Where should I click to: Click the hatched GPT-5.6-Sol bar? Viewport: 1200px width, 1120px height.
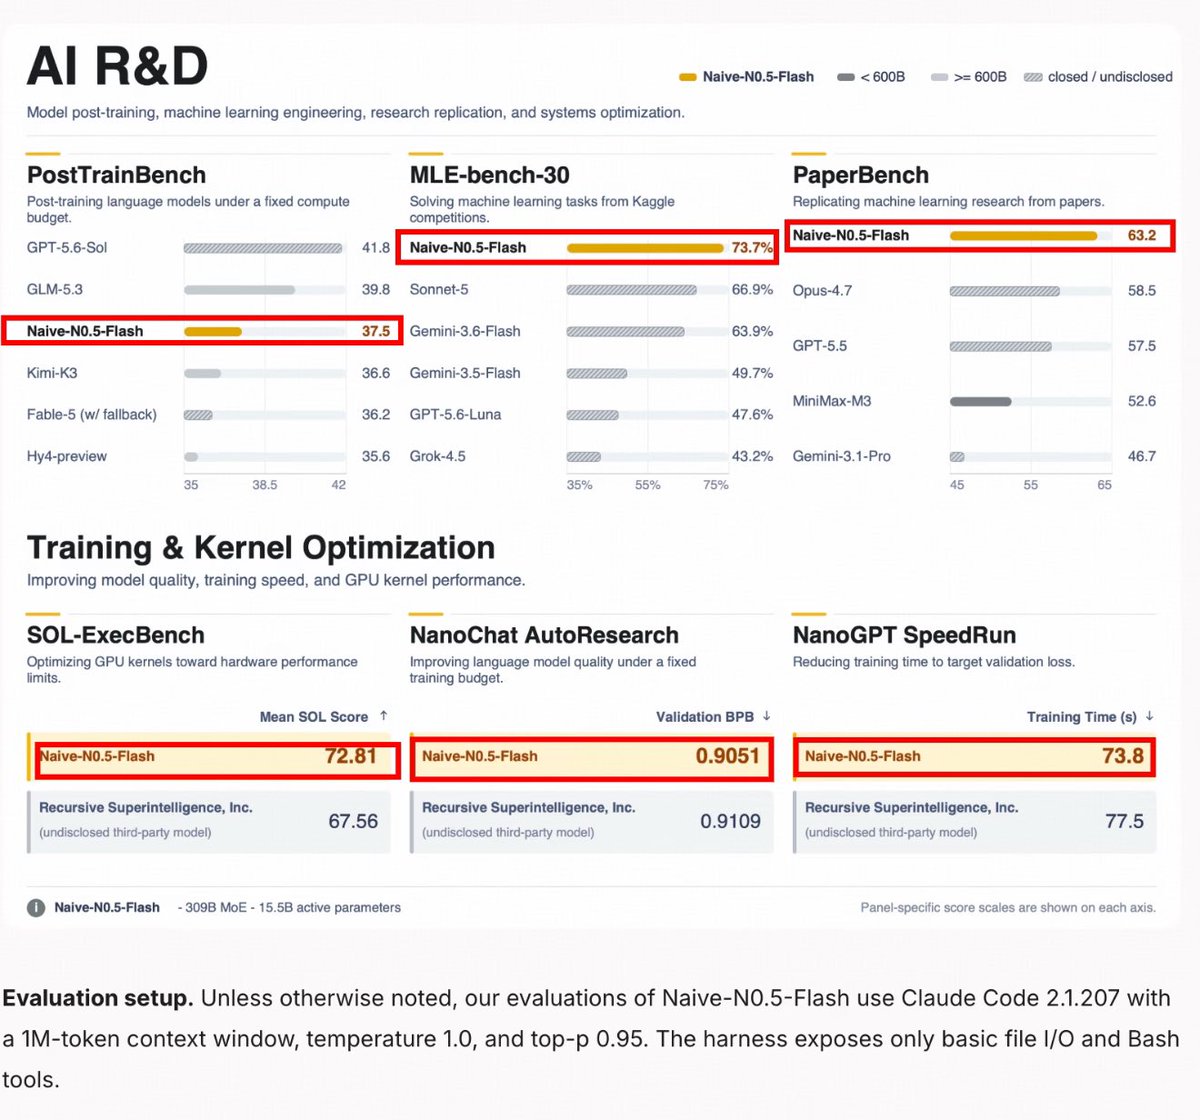263,248
